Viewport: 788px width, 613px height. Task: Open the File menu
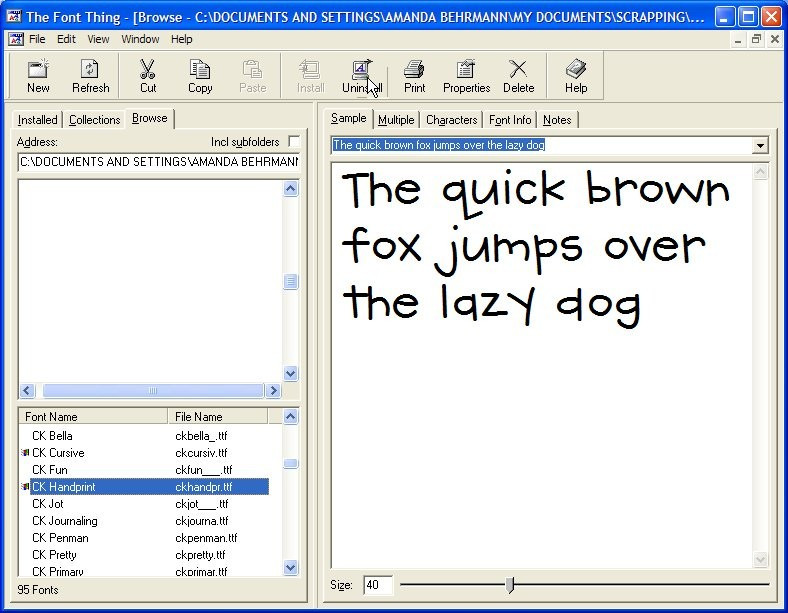click(37, 39)
